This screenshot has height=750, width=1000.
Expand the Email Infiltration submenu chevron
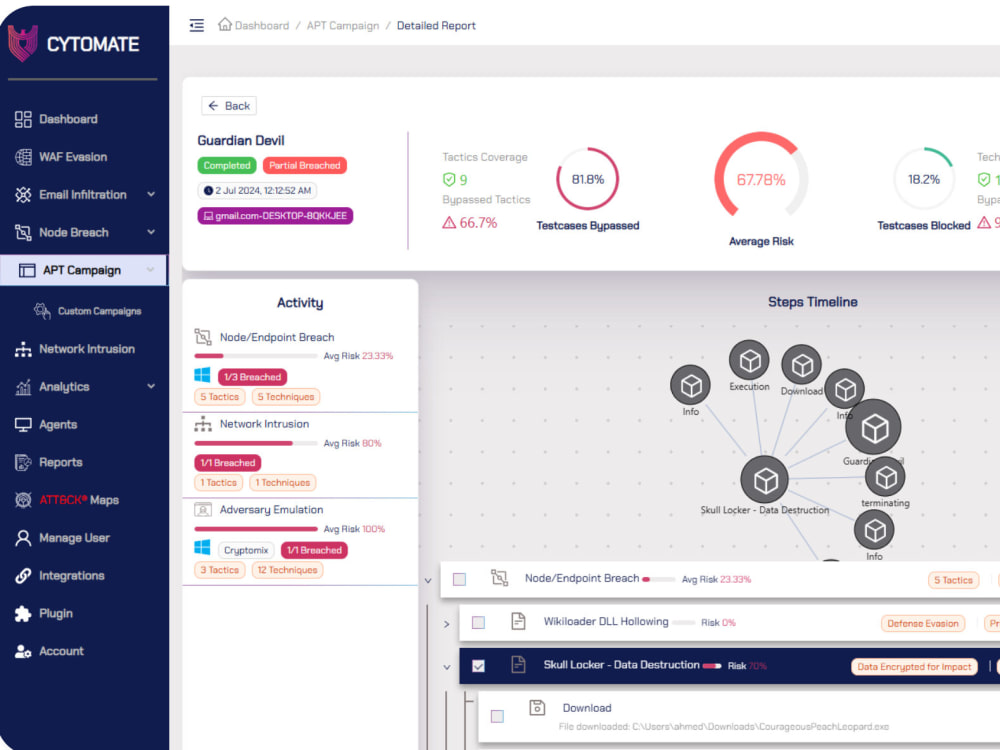pyautogui.click(x=151, y=194)
